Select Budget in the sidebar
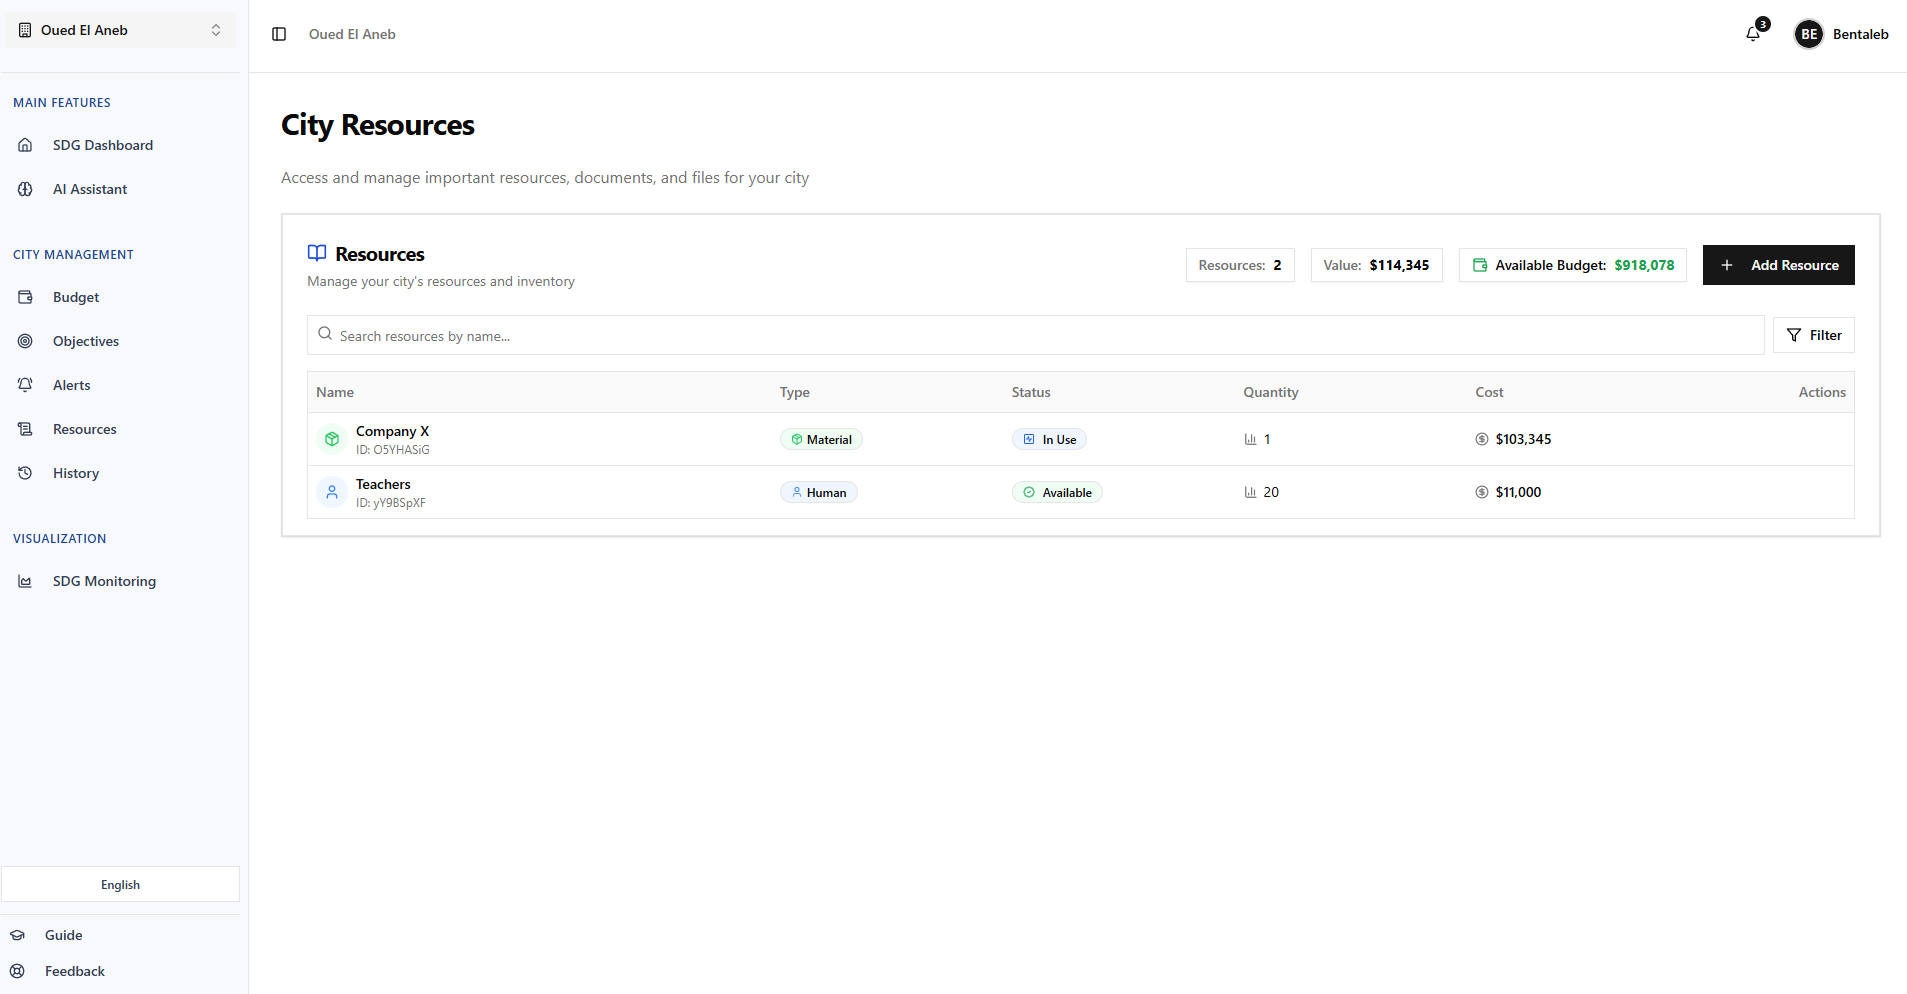This screenshot has width=1907, height=994. (x=75, y=296)
